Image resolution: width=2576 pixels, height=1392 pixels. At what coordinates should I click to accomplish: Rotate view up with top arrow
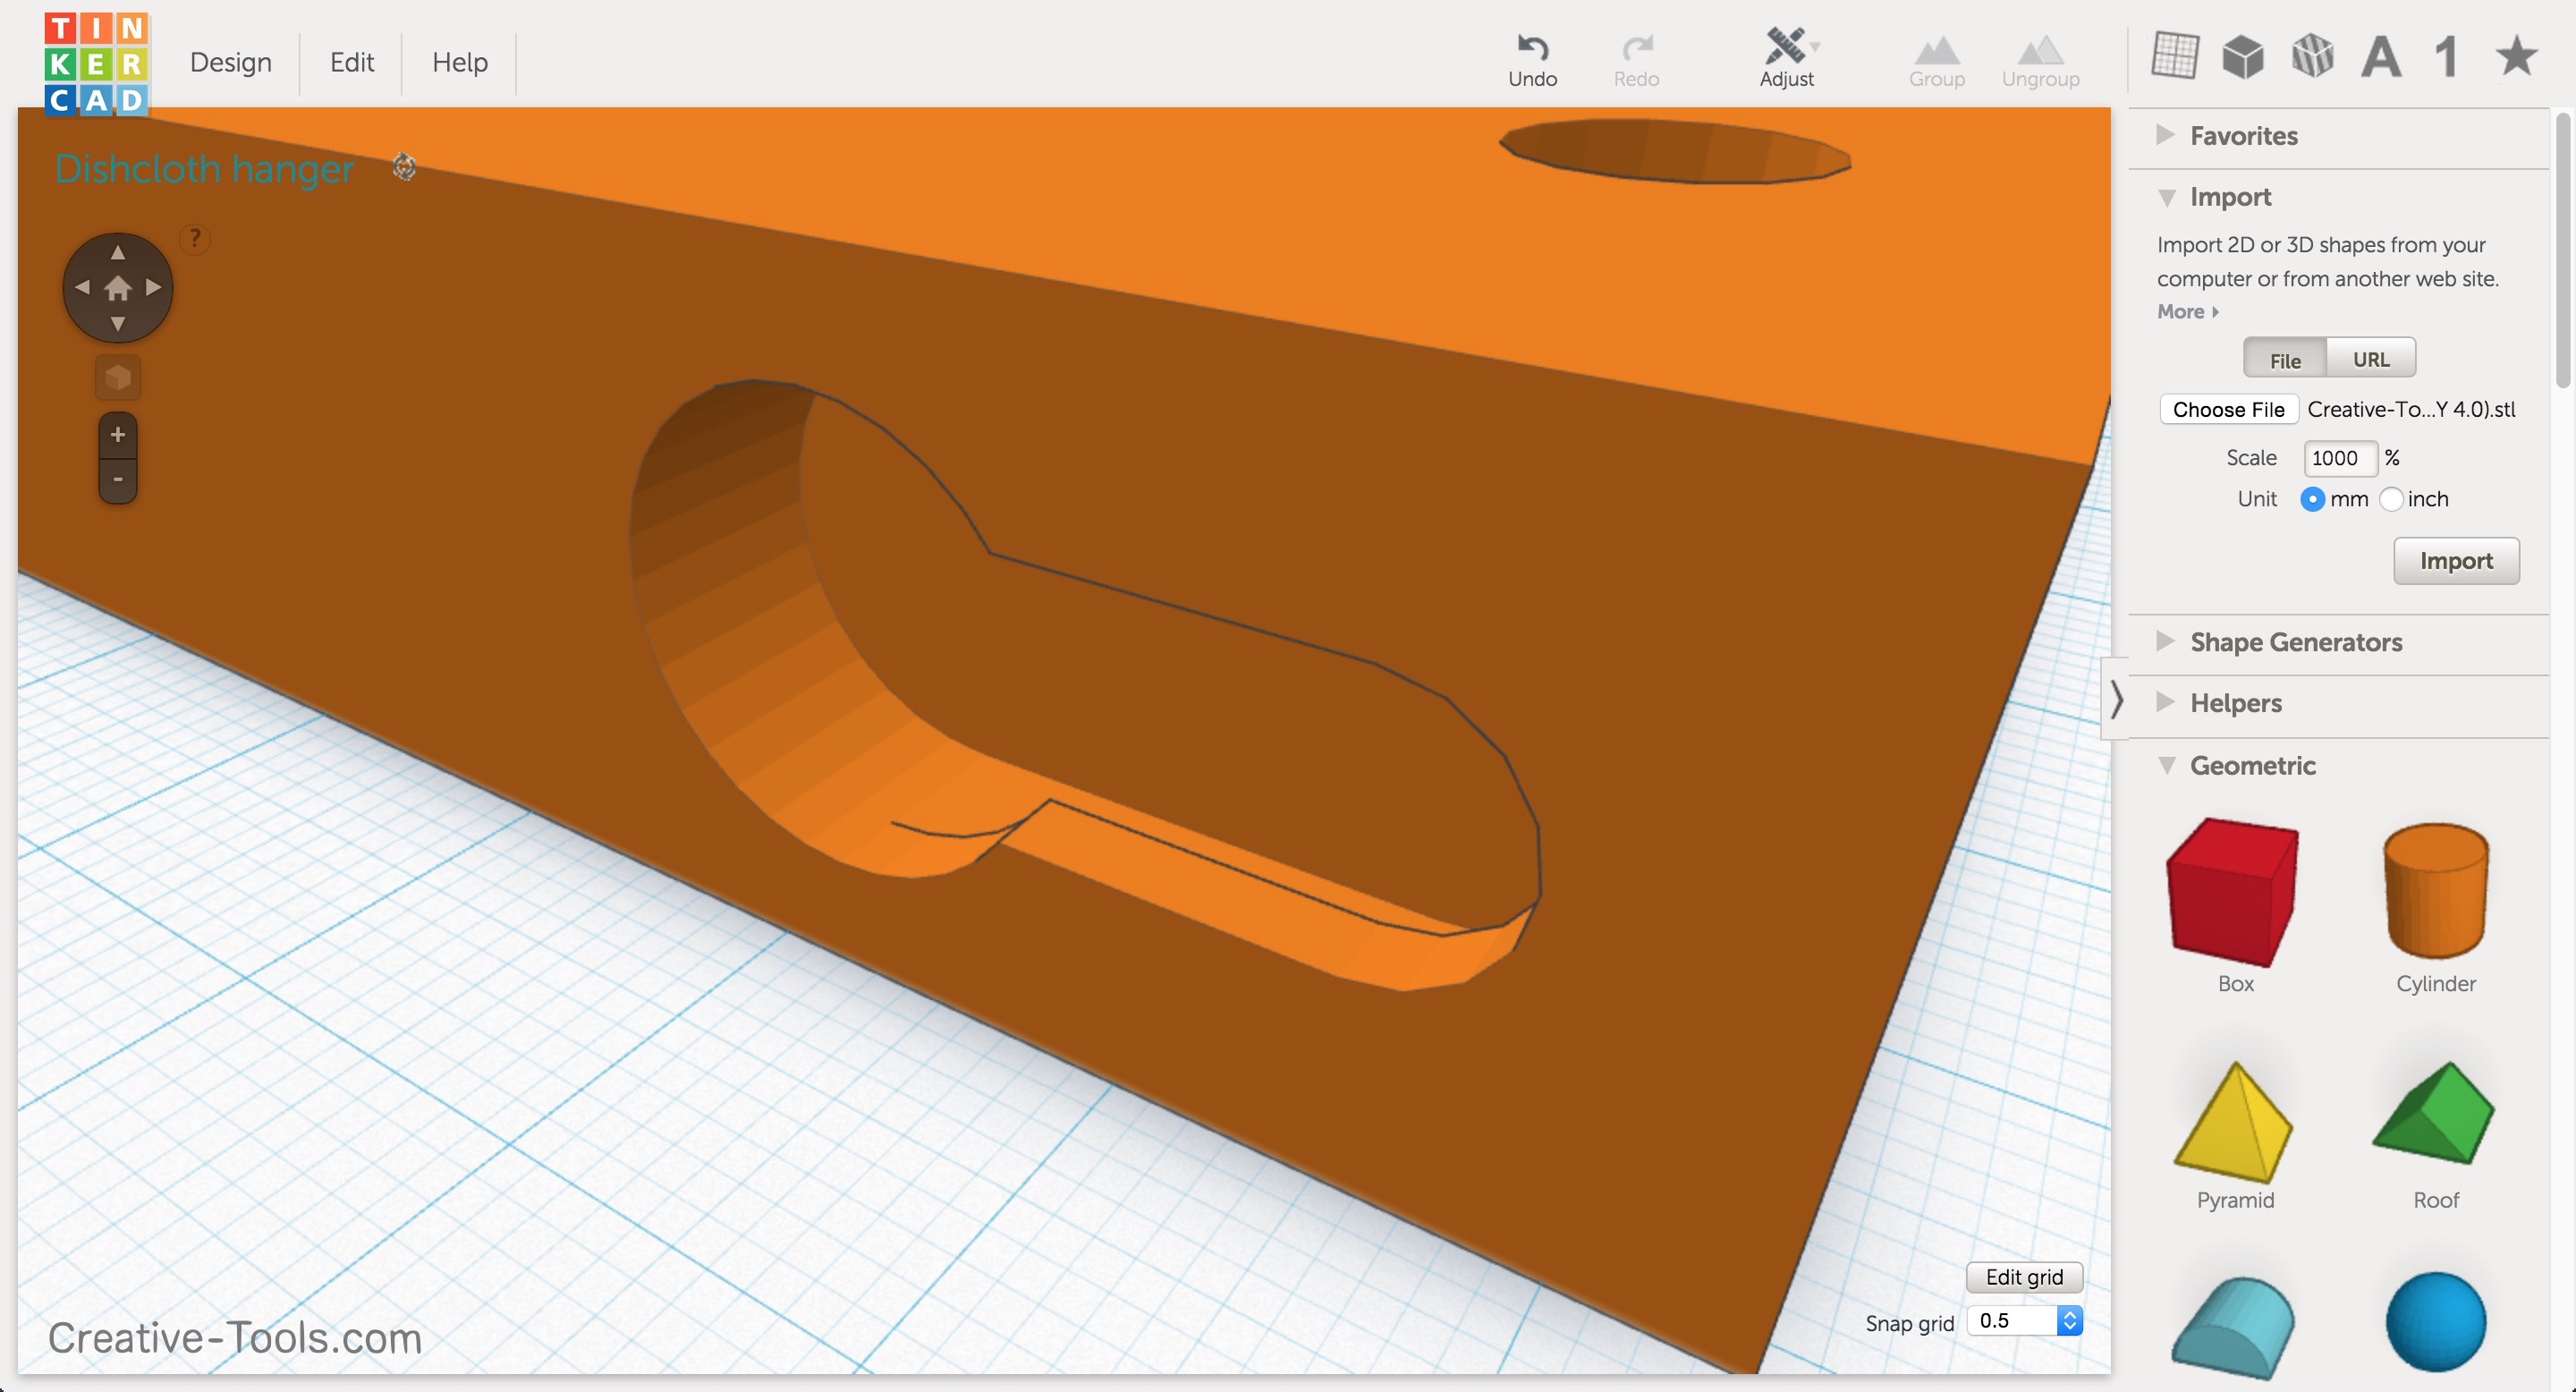[x=117, y=252]
